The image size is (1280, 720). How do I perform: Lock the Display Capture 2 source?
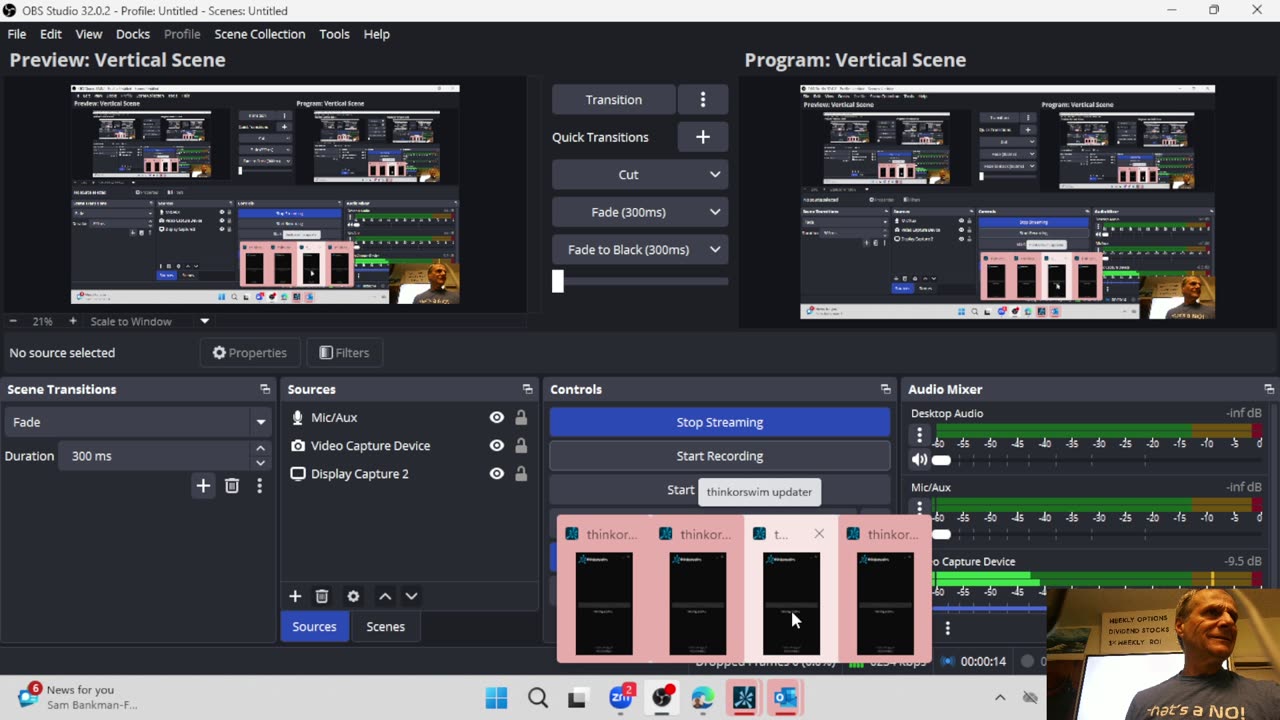pyautogui.click(x=521, y=474)
